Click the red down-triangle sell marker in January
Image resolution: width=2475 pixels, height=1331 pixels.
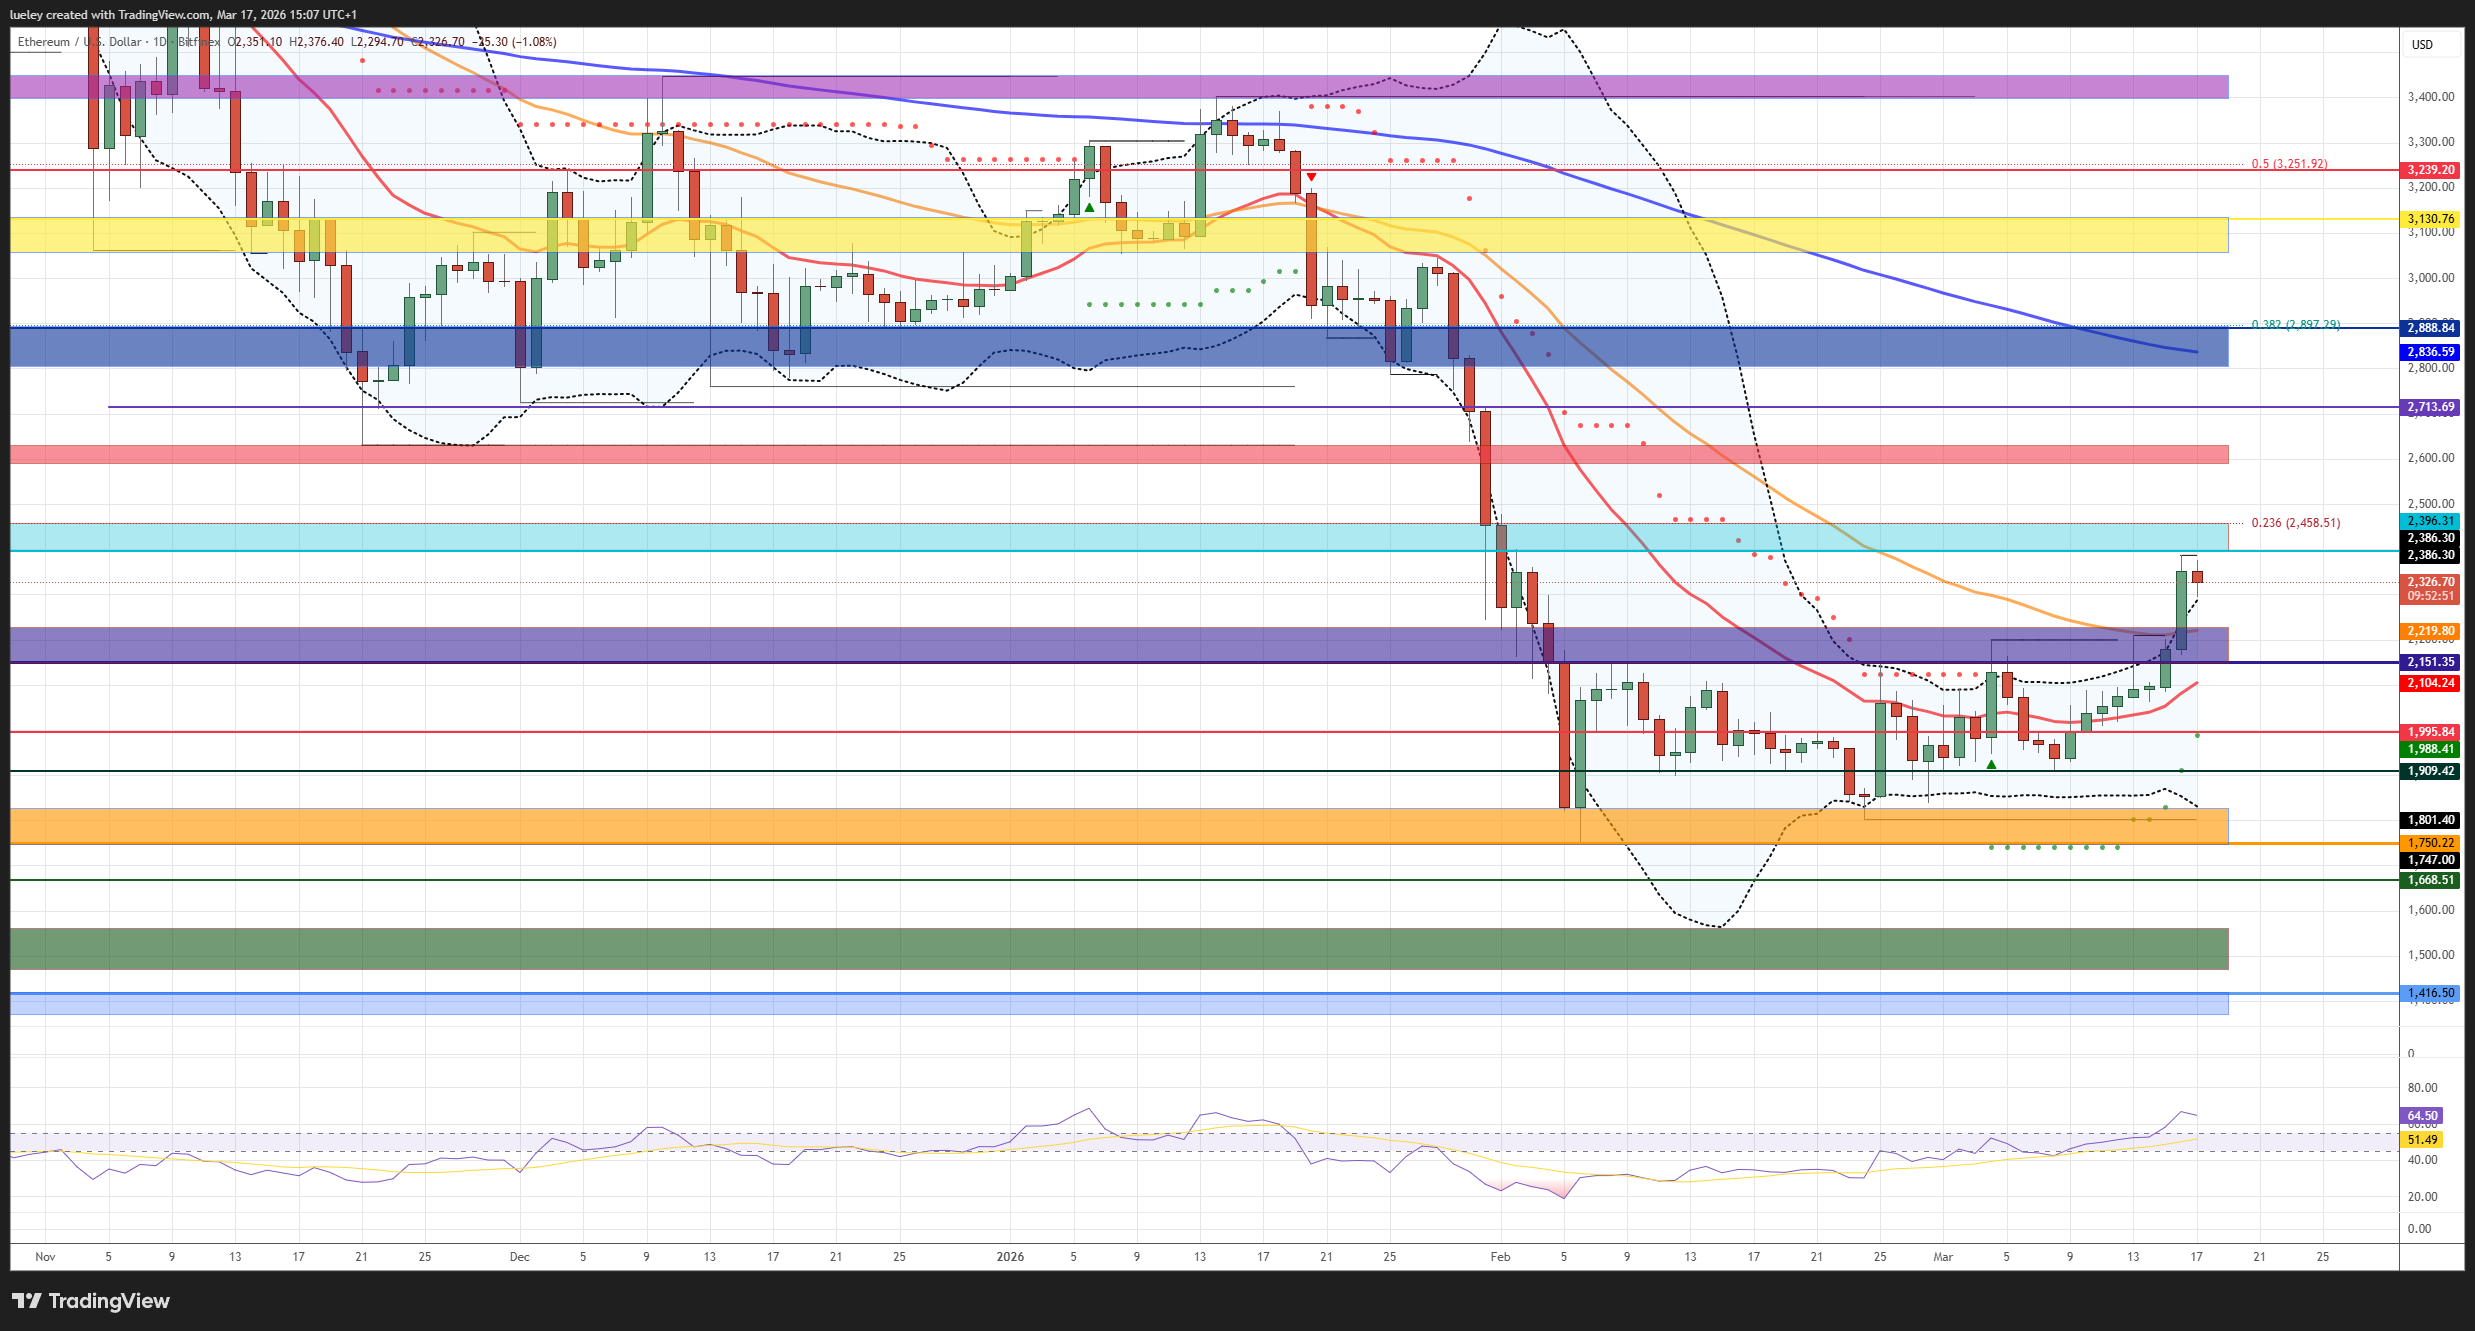1311,177
